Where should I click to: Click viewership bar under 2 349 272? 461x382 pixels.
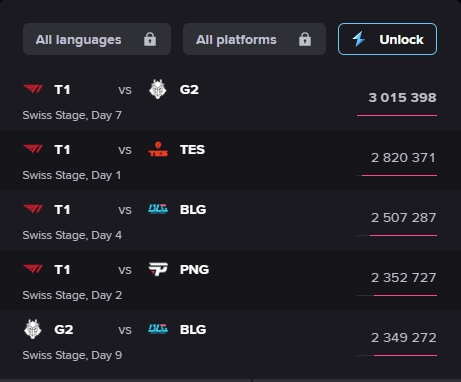pos(397,355)
